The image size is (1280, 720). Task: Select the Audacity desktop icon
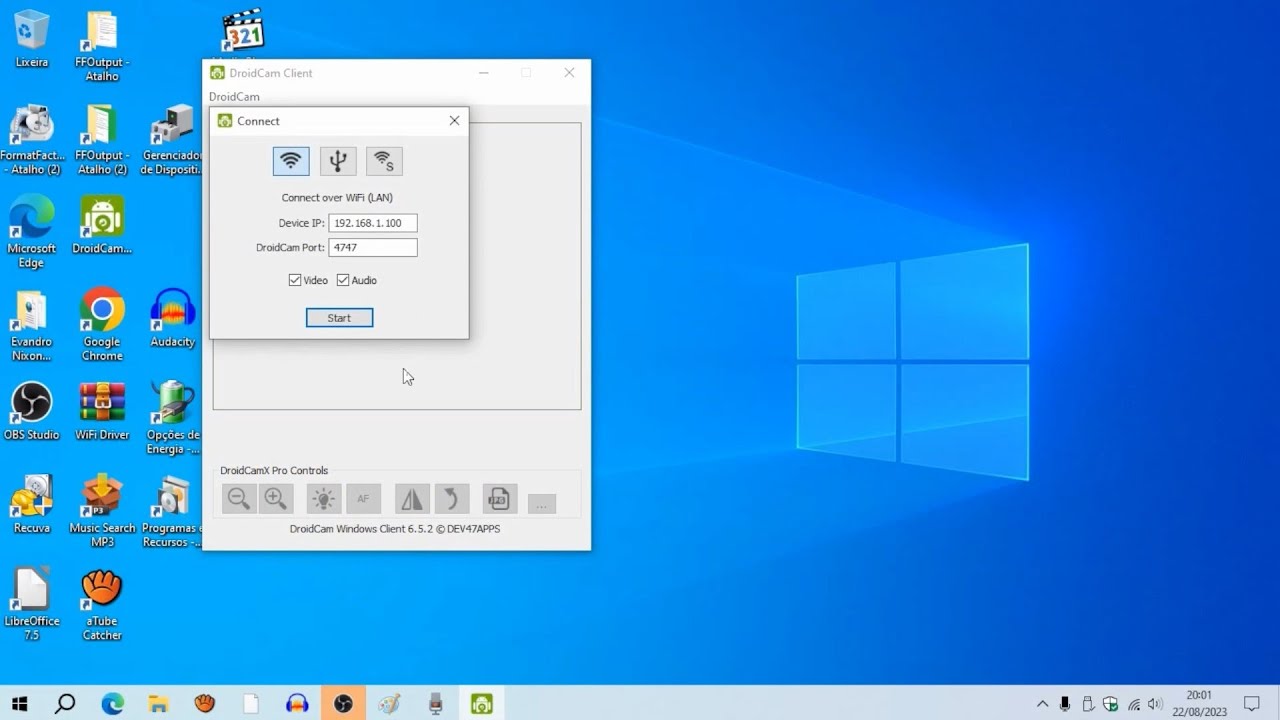tap(172, 318)
